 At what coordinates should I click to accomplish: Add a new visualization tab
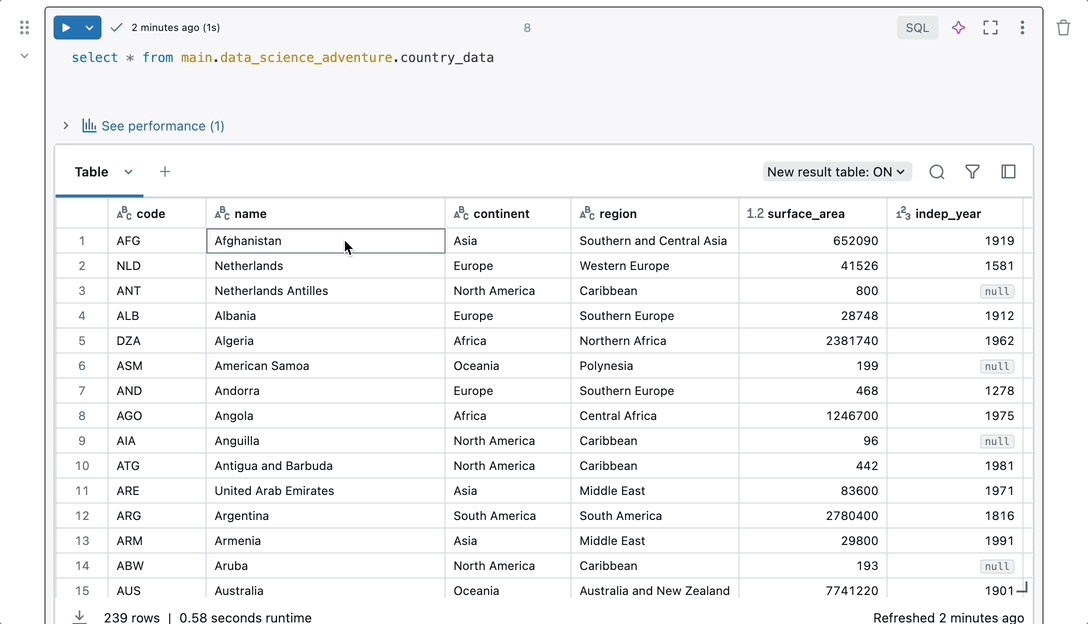(x=164, y=171)
